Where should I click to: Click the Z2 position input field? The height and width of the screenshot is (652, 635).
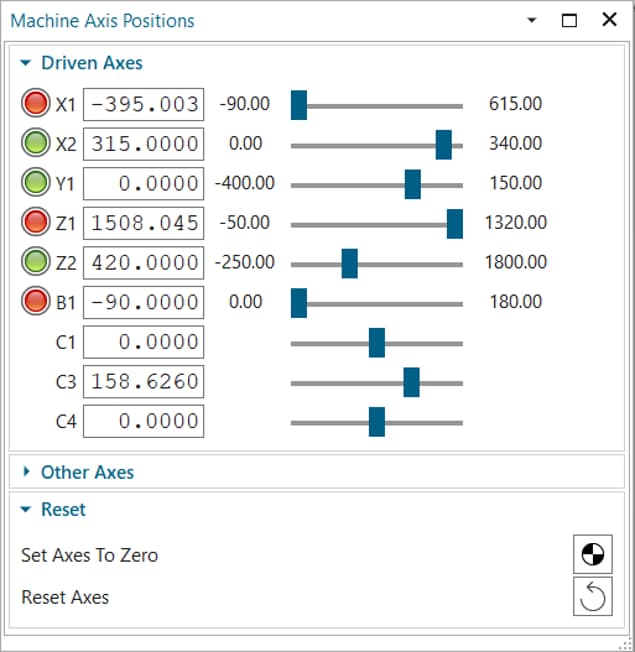point(143,263)
